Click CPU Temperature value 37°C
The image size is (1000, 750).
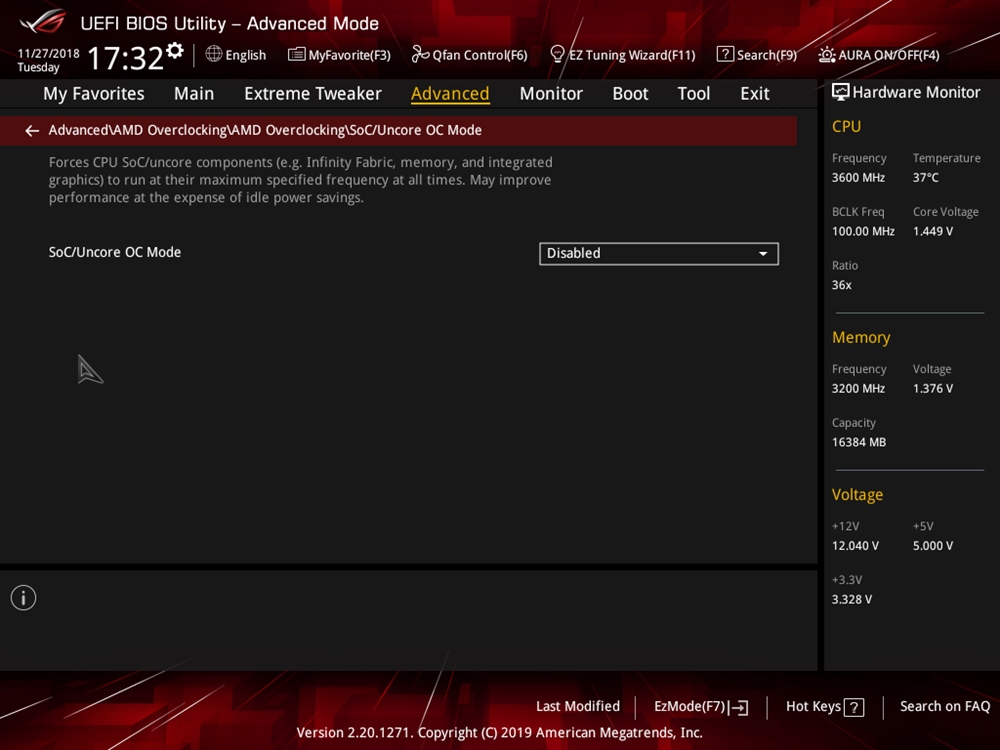point(925,178)
